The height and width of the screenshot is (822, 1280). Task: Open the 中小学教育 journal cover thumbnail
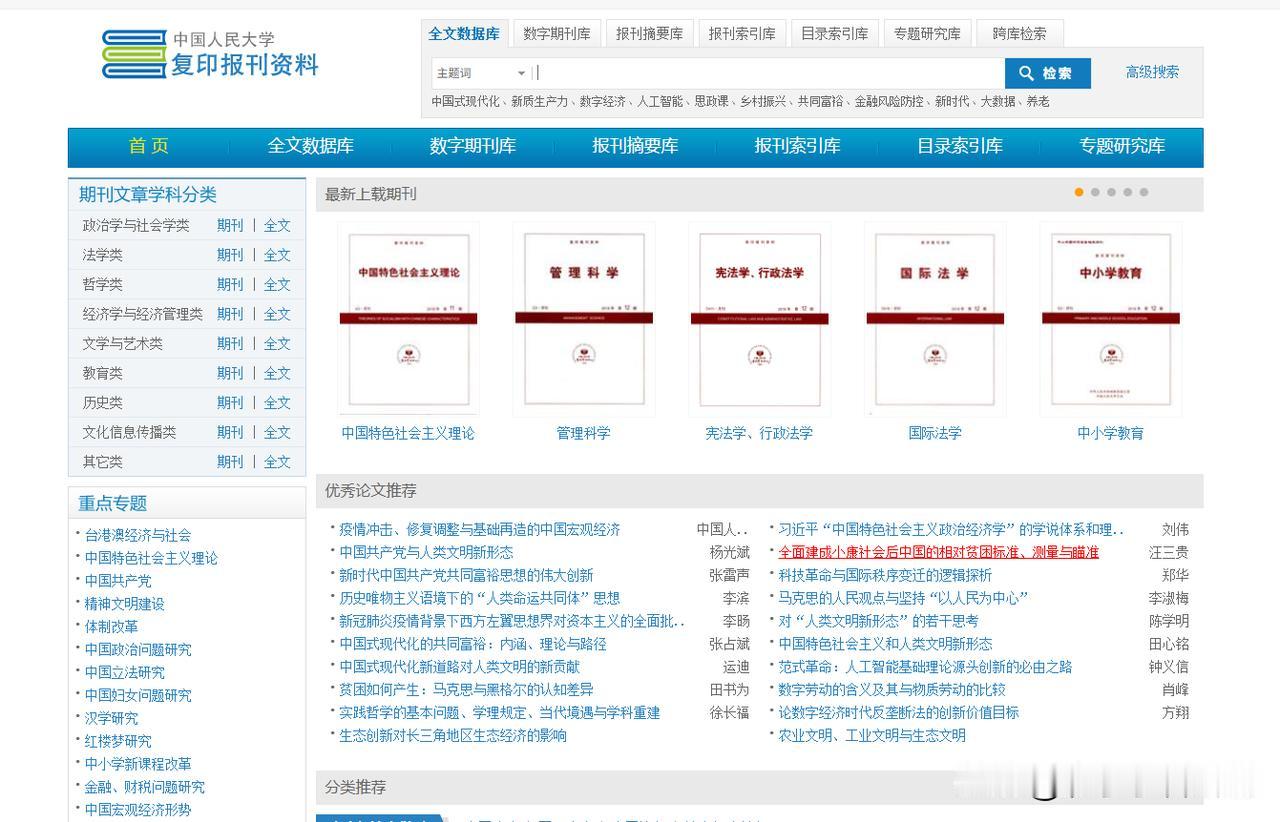coord(1111,319)
